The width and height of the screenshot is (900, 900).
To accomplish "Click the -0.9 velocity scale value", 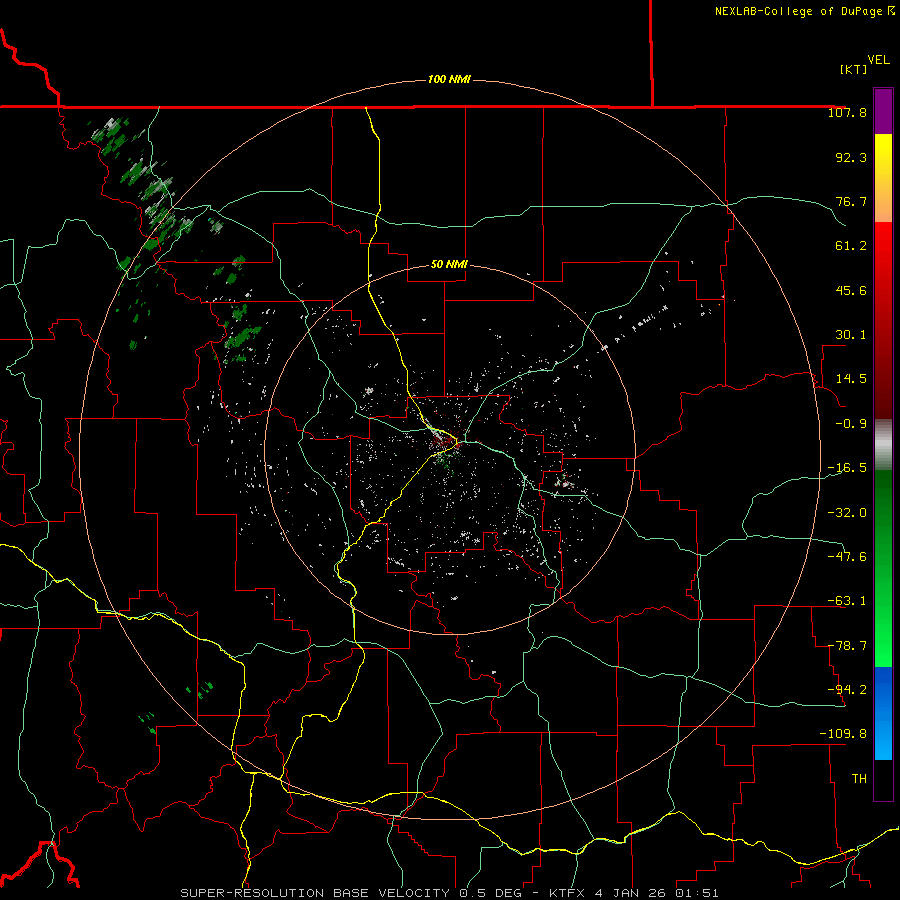I will 851,424.
